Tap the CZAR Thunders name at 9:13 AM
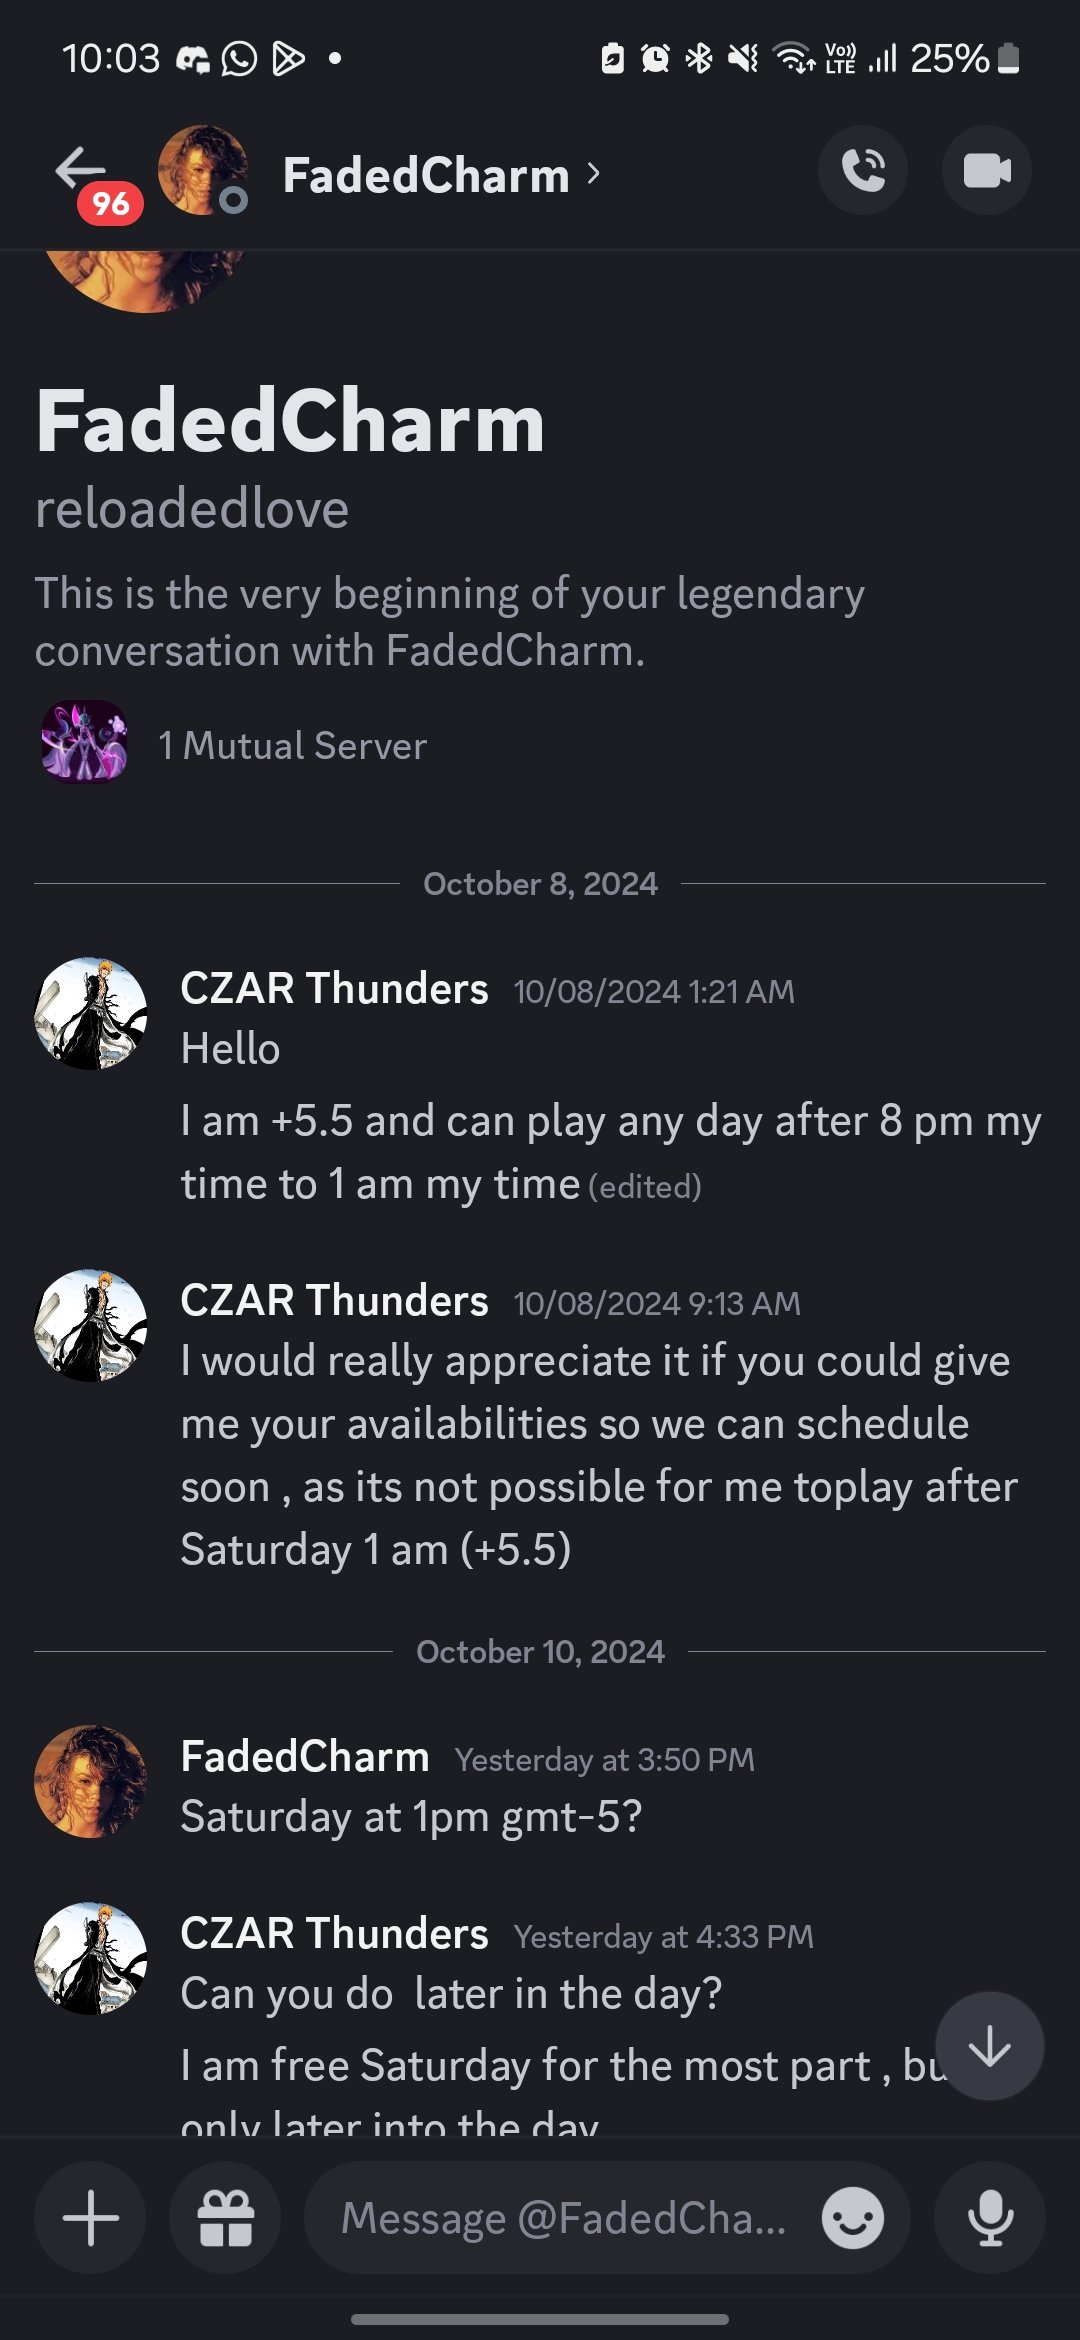 coord(335,1301)
